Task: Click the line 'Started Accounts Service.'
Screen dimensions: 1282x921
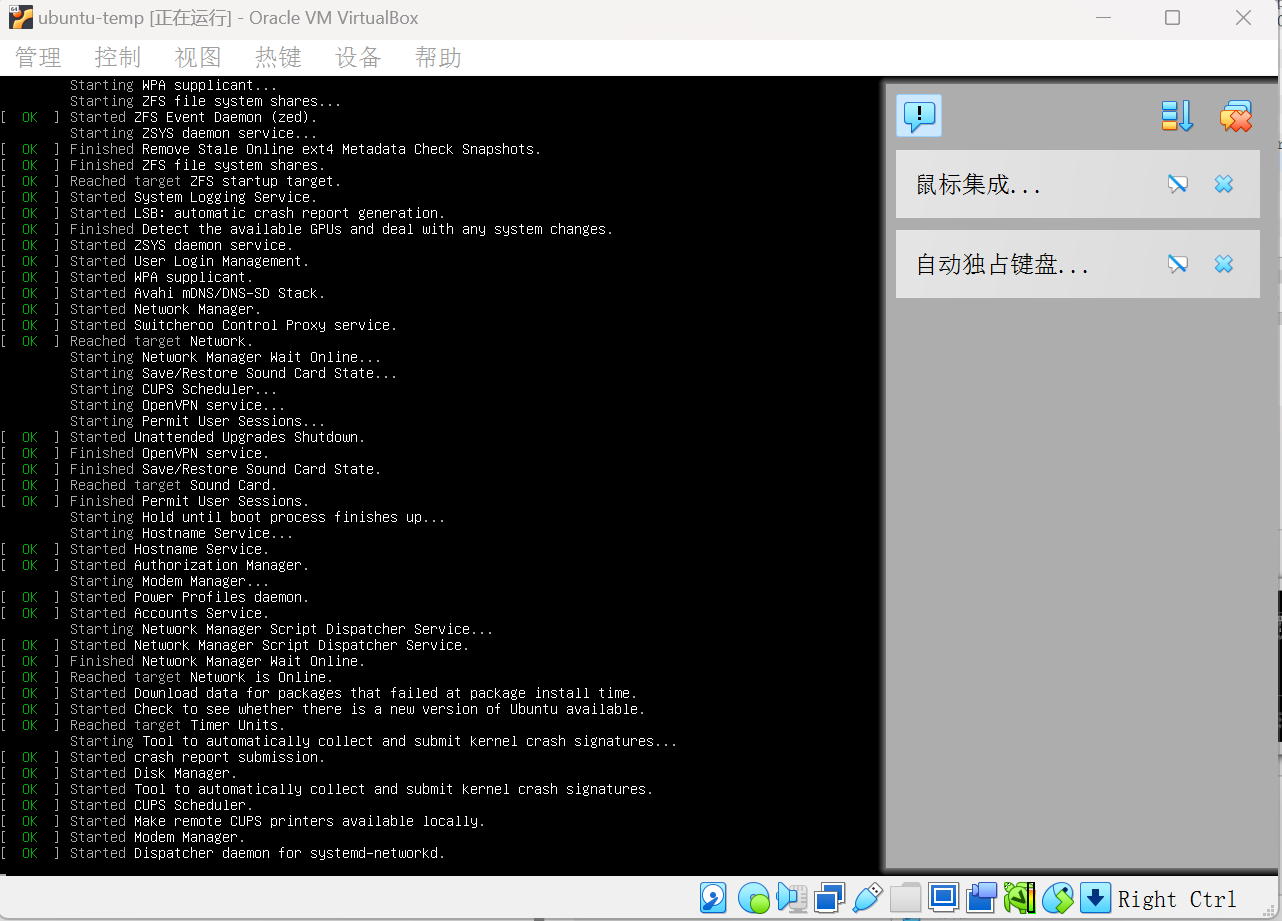Action: (x=169, y=613)
